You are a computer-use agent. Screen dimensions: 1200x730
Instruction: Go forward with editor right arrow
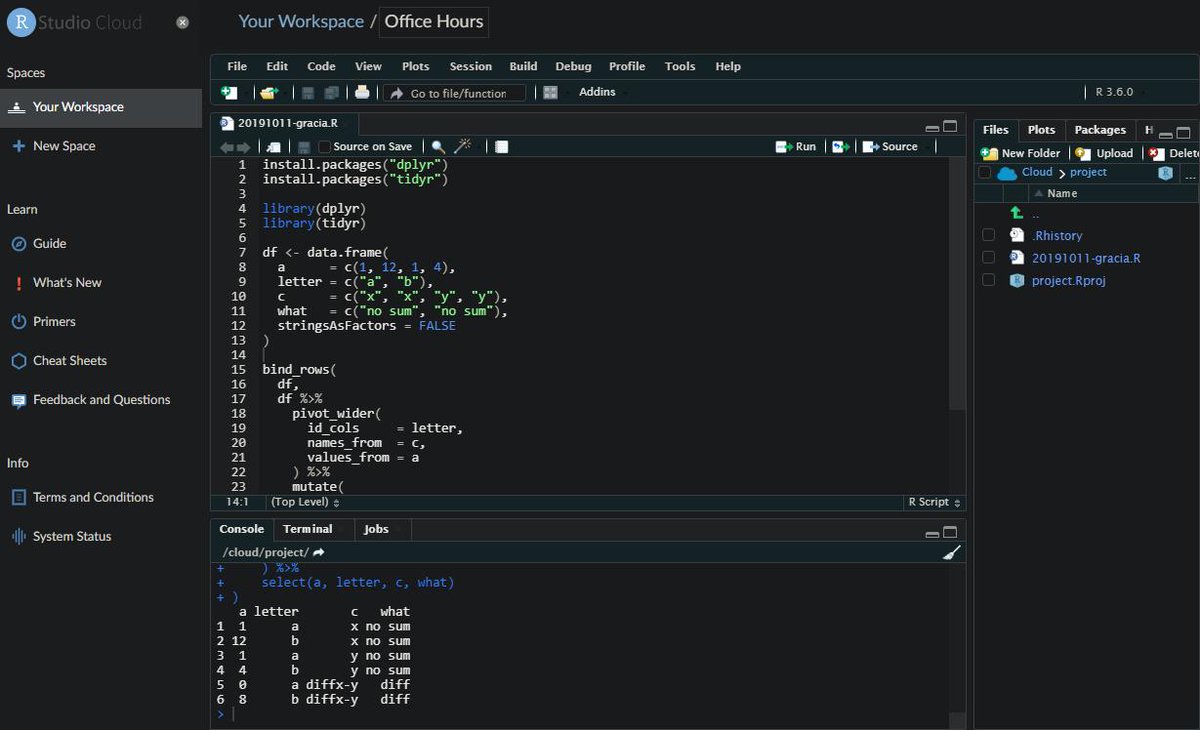244,147
